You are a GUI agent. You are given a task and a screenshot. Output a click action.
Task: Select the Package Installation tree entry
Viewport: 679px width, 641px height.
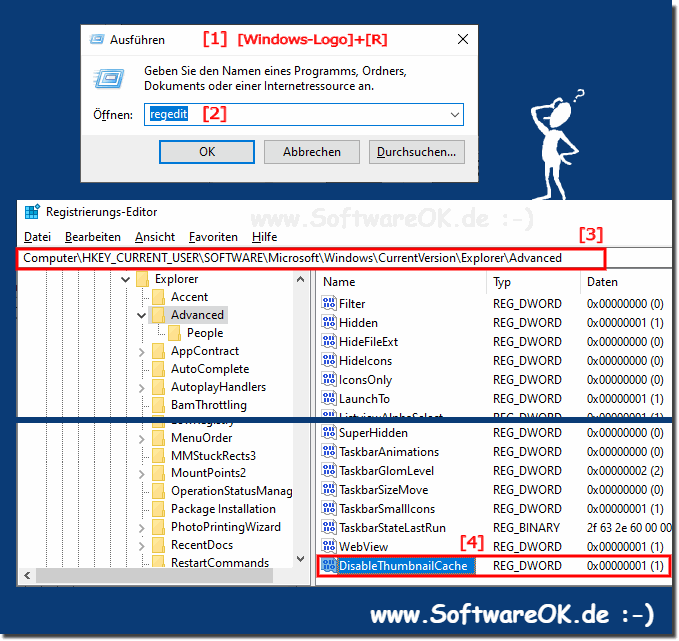click(223, 509)
